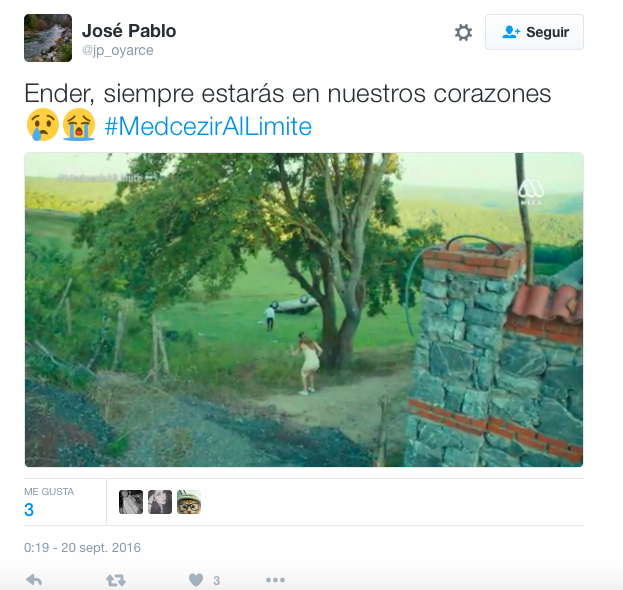Open the #MedcezirAlLimite hashtag
Viewport: 623px width, 590px height.
[208, 126]
